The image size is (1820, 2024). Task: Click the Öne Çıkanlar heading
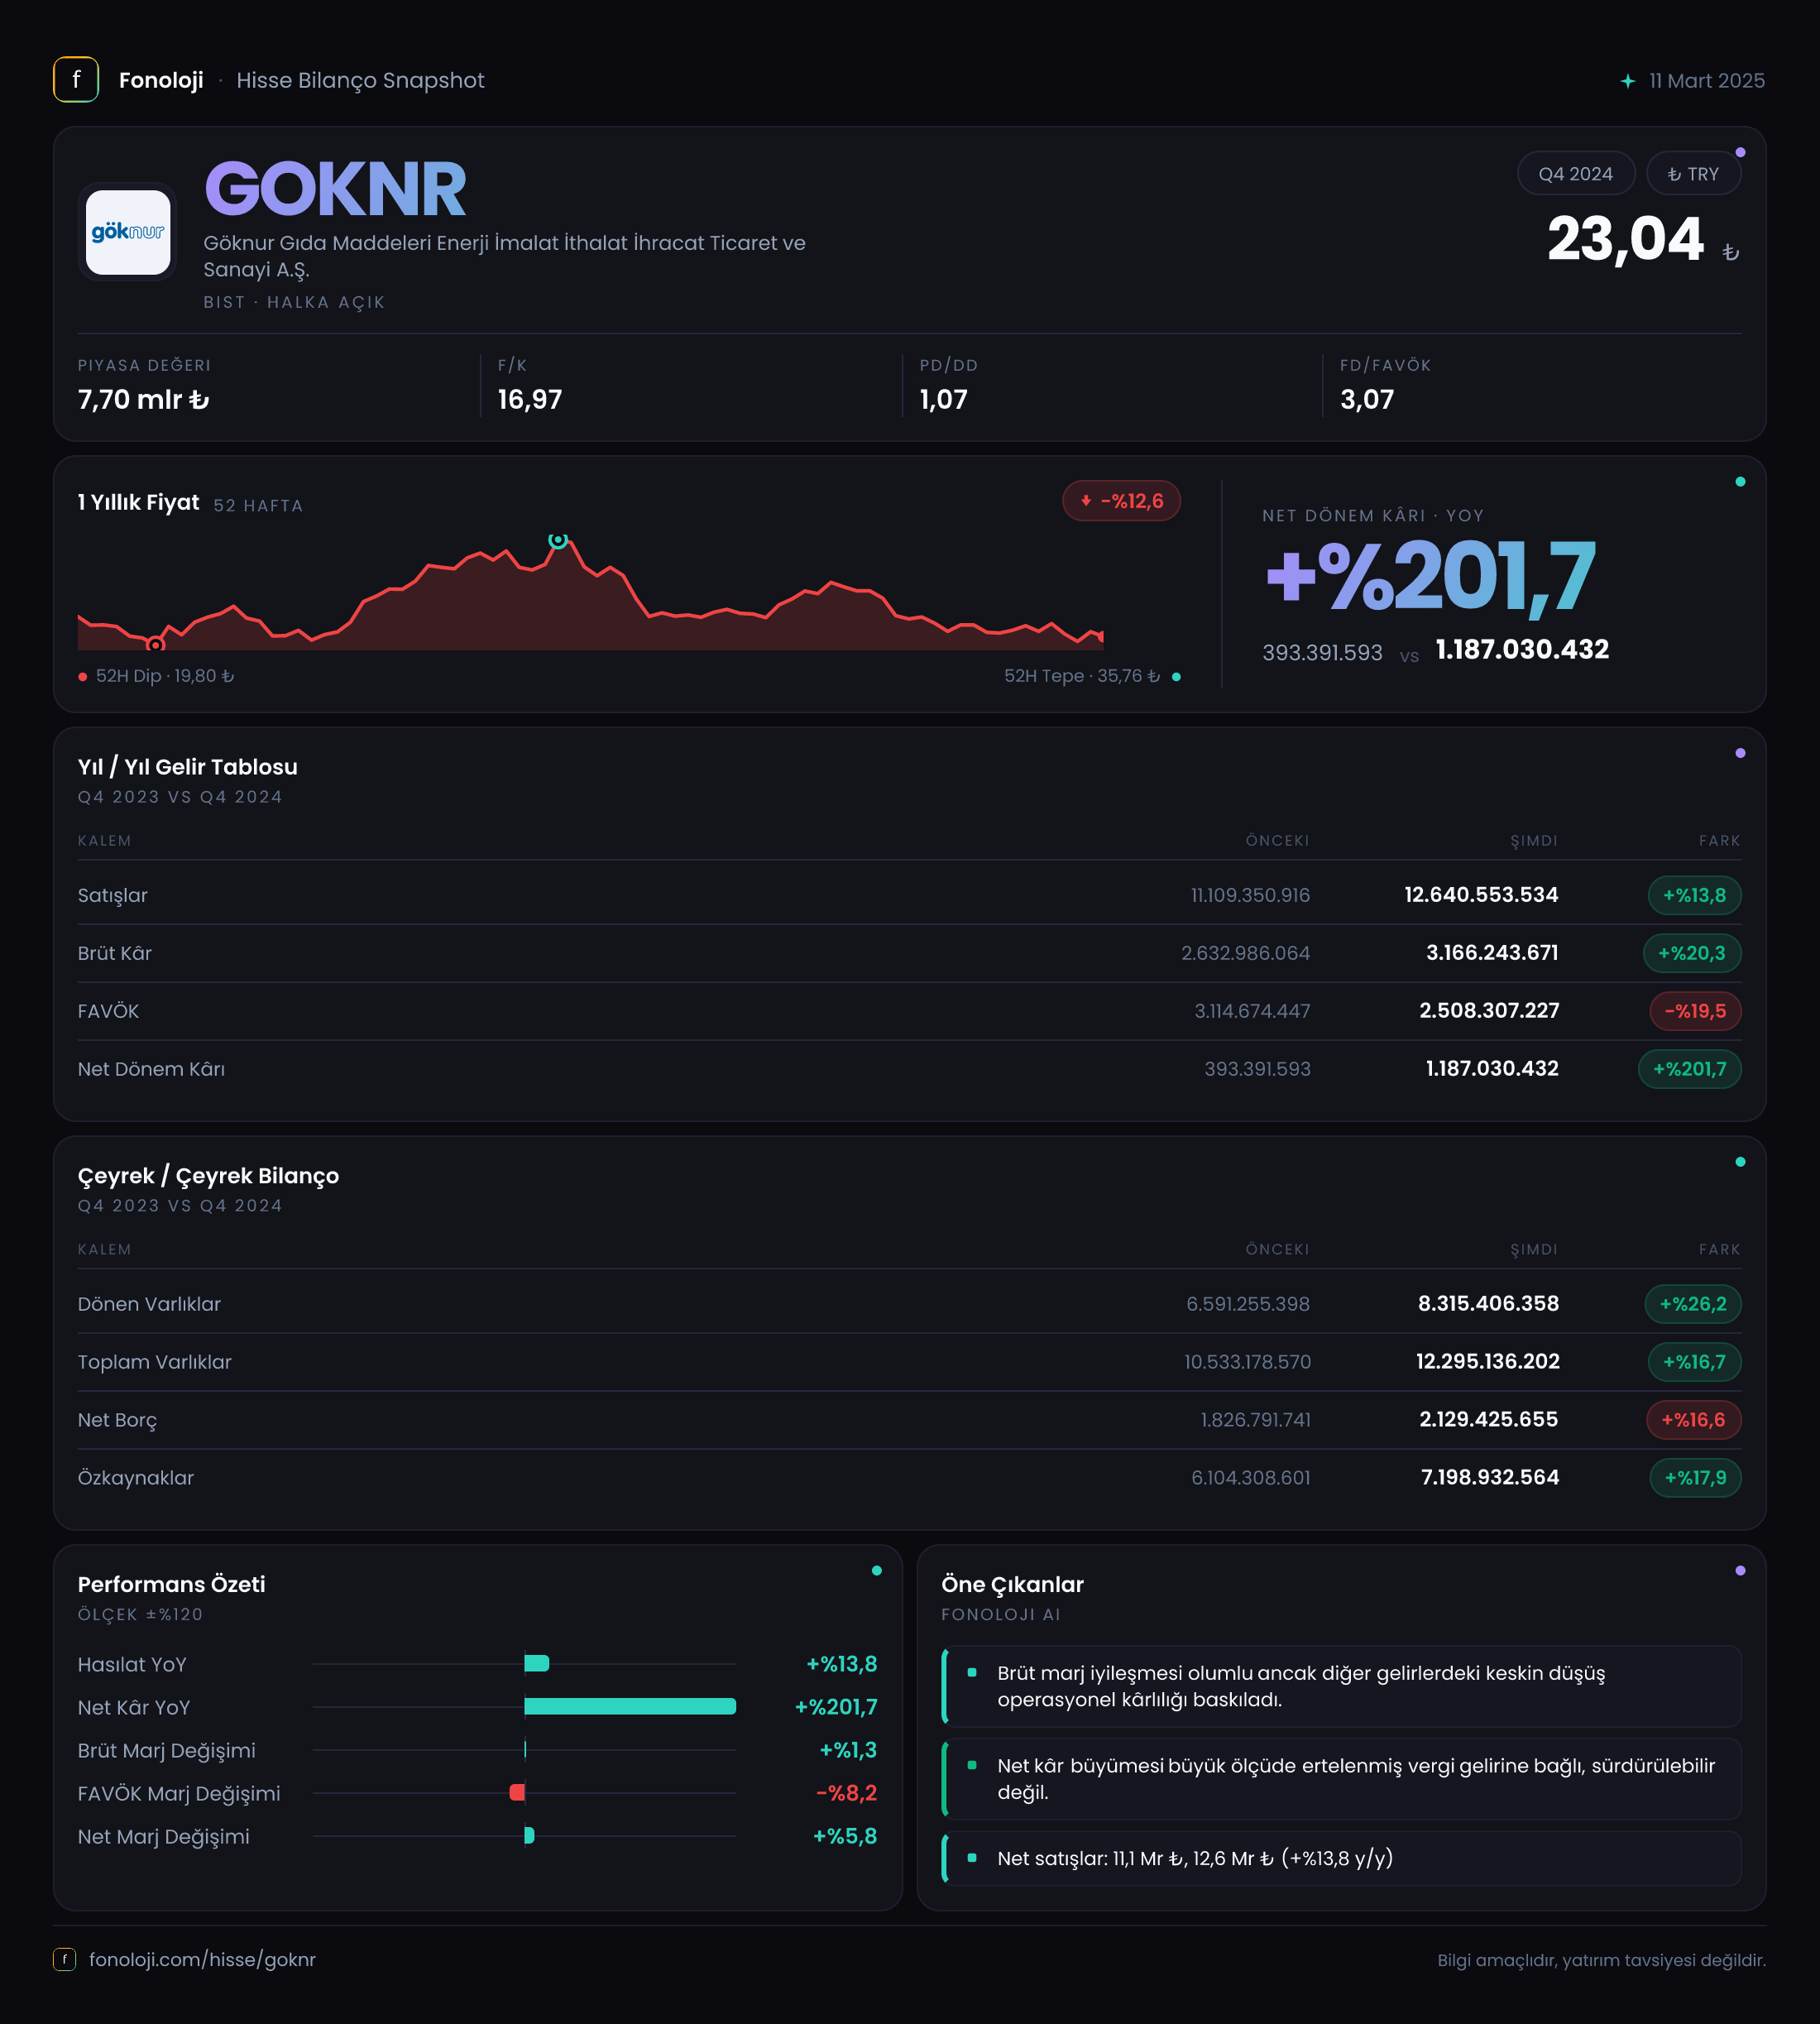(1012, 1585)
